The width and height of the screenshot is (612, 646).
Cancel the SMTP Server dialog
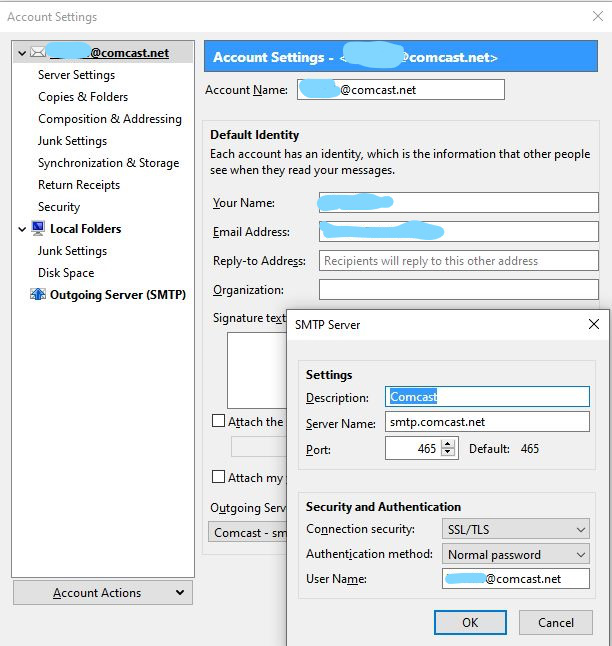[x=556, y=622]
